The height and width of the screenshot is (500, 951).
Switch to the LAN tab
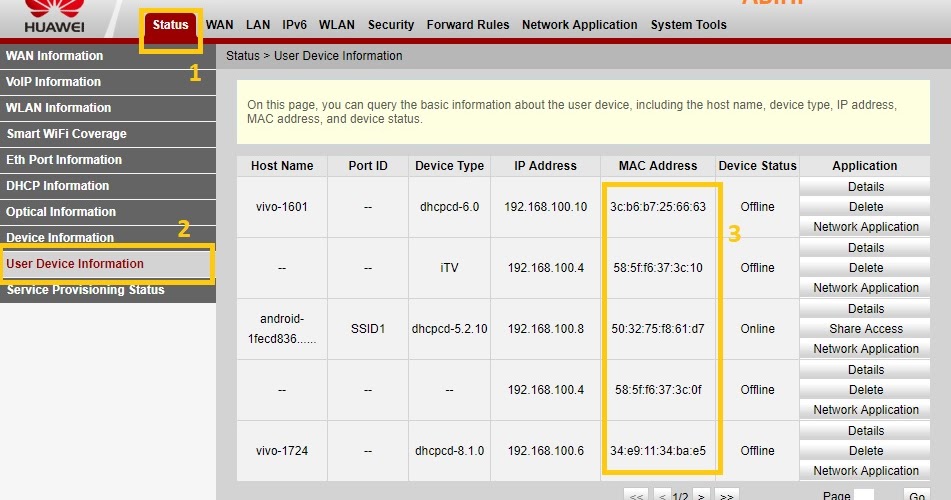click(x=258, y=25)
